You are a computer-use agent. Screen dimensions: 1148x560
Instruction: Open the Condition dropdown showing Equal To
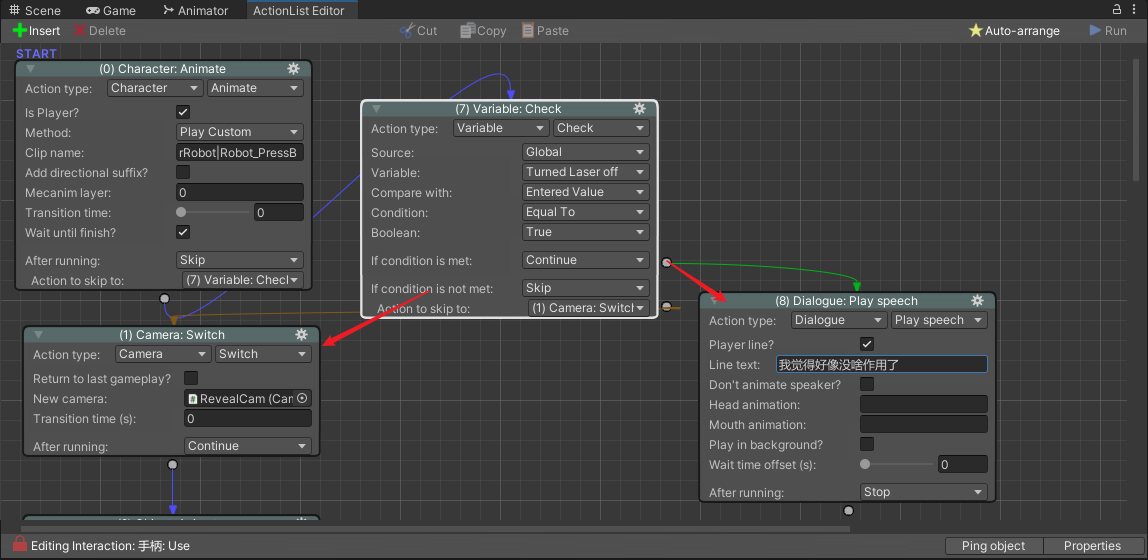point(586,212)
